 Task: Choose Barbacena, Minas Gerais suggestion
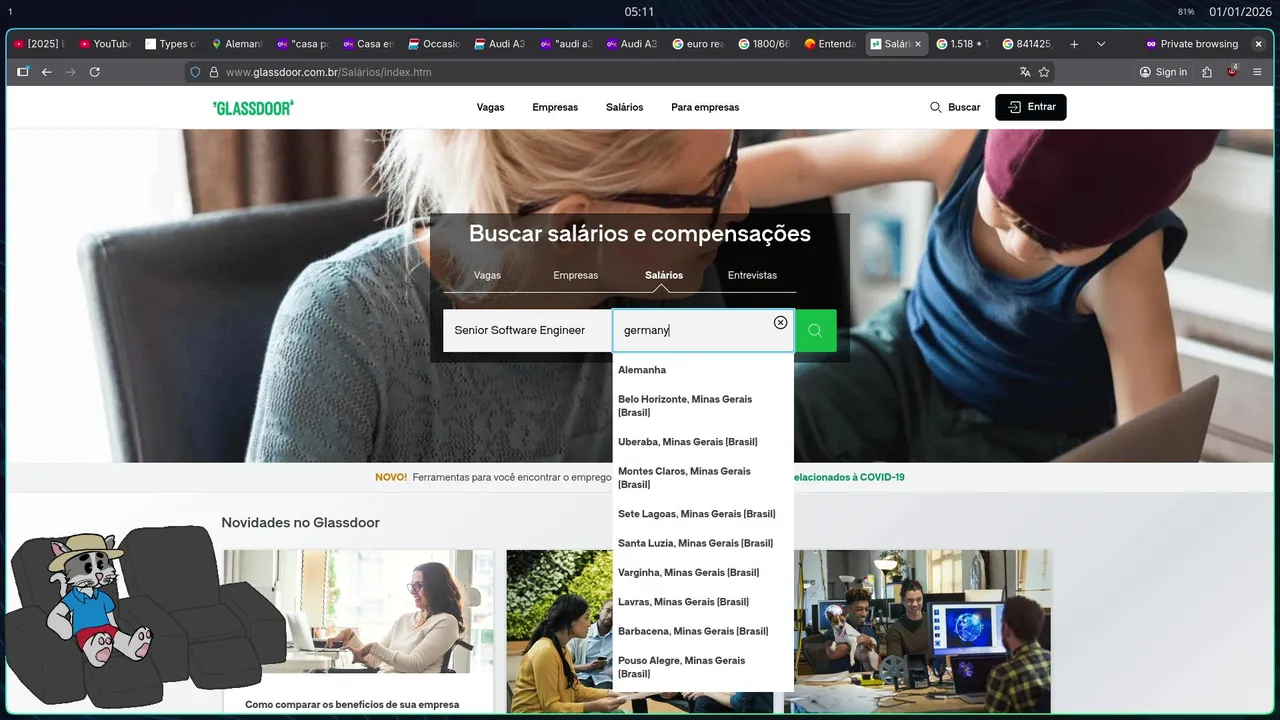703,631
